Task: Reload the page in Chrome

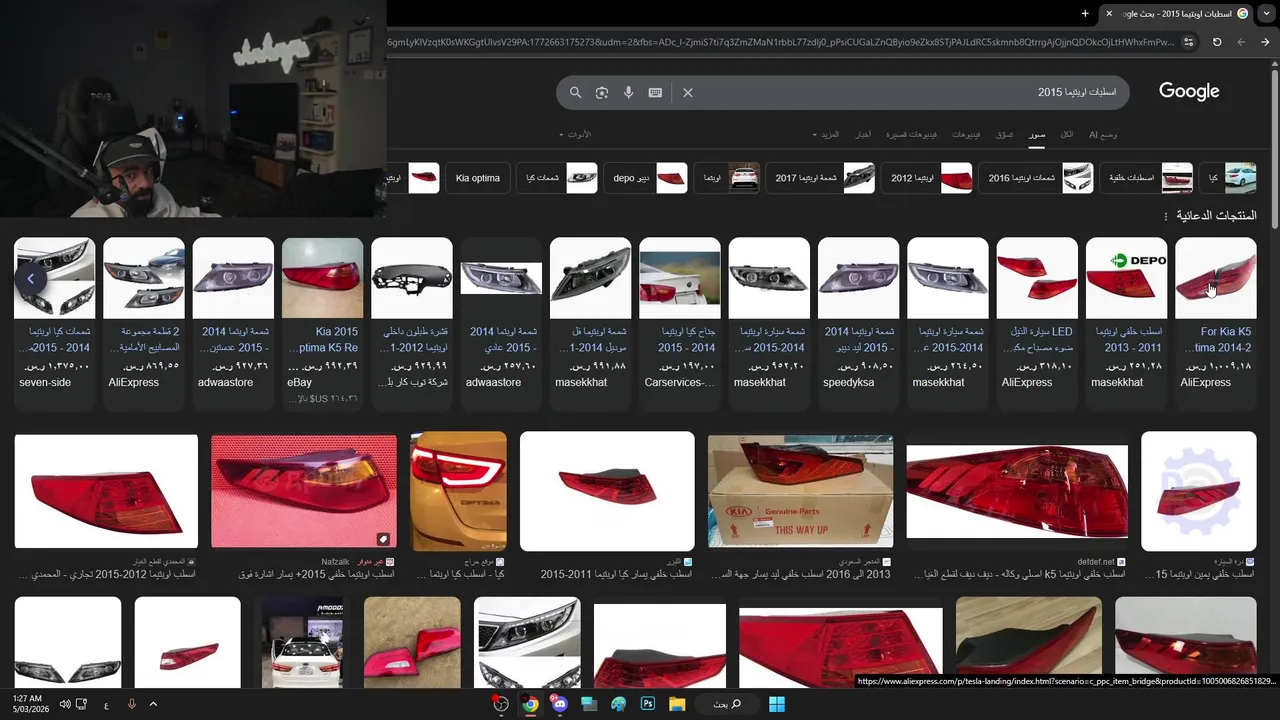Action: click(x=1217, y=42)
